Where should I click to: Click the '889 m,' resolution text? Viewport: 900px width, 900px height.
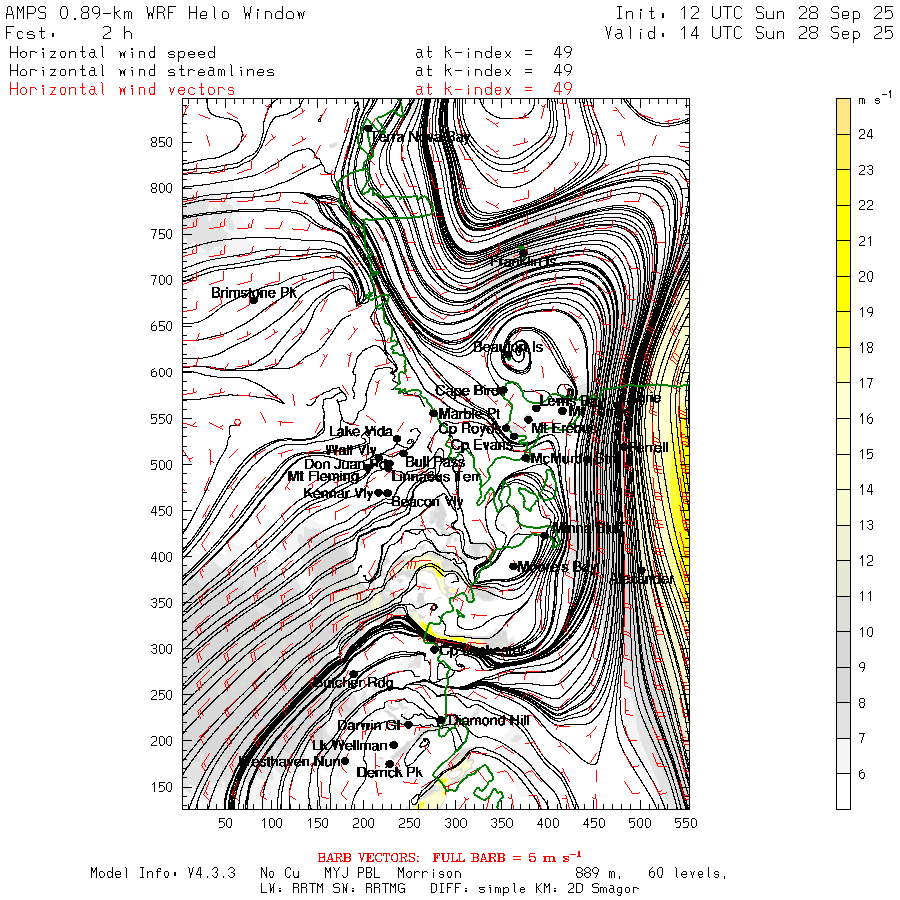[599, 873]
